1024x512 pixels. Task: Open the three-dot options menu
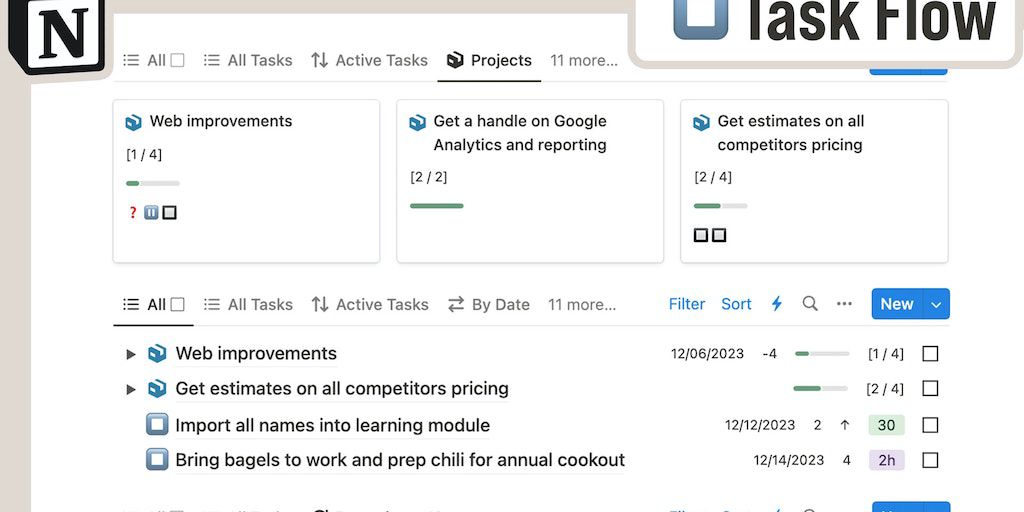(844, 304)
